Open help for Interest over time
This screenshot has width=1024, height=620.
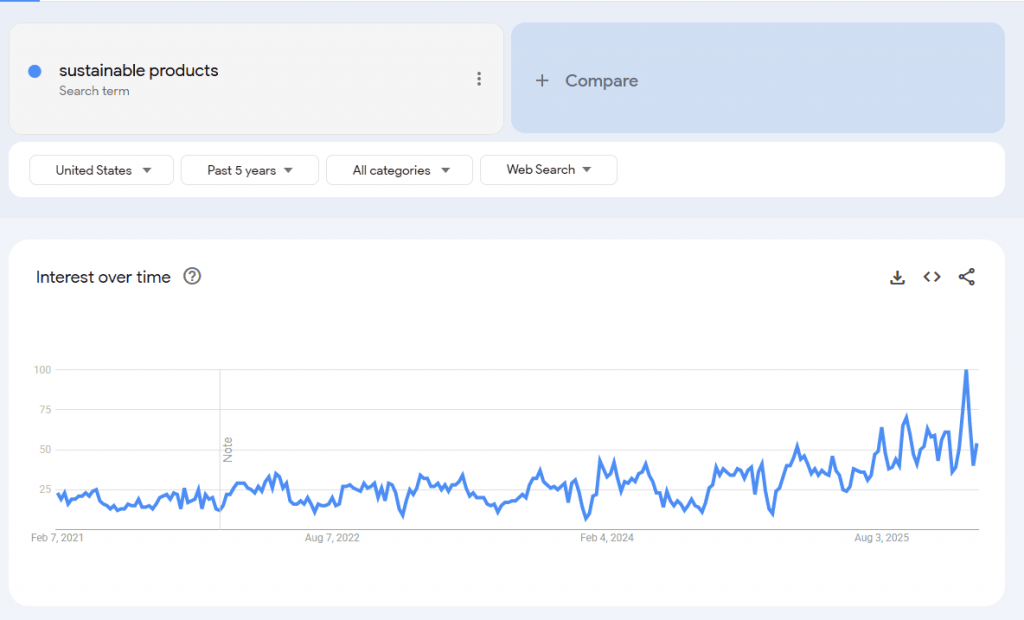[193, 277]
